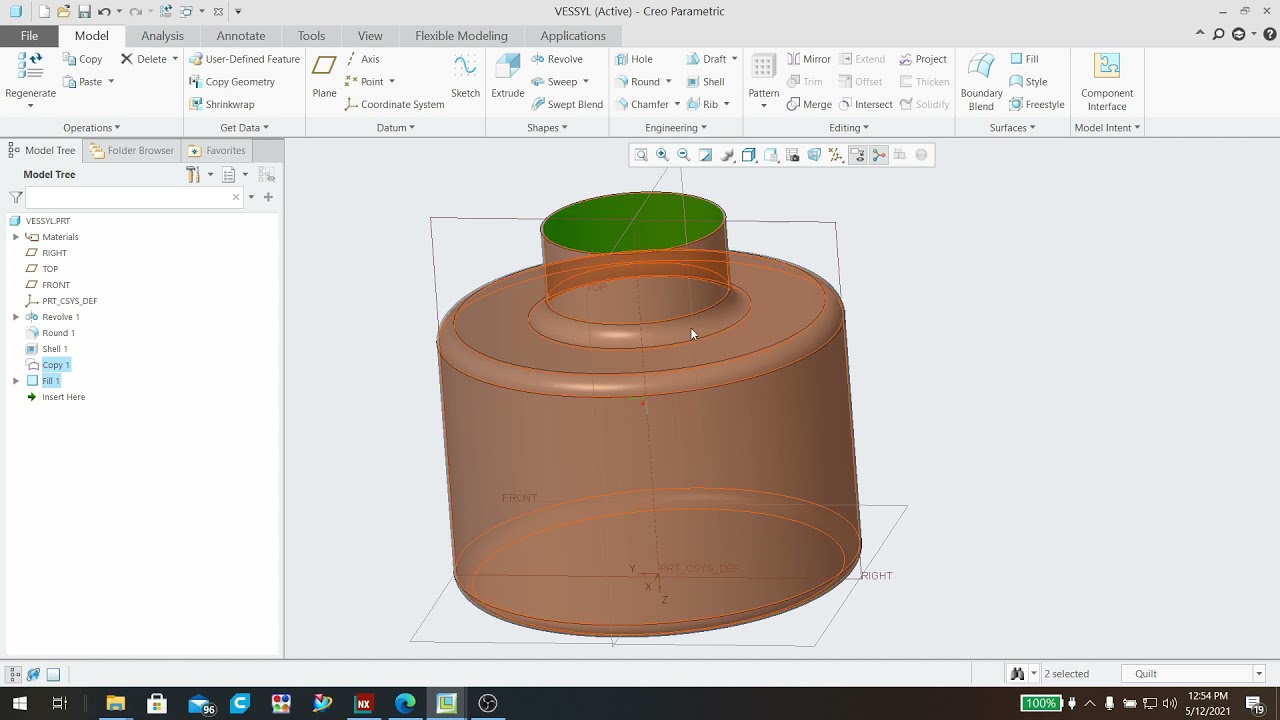Open the File menu
This screenshot has height=720, width=1280.
pyautogui.click(x=29, y=36)
